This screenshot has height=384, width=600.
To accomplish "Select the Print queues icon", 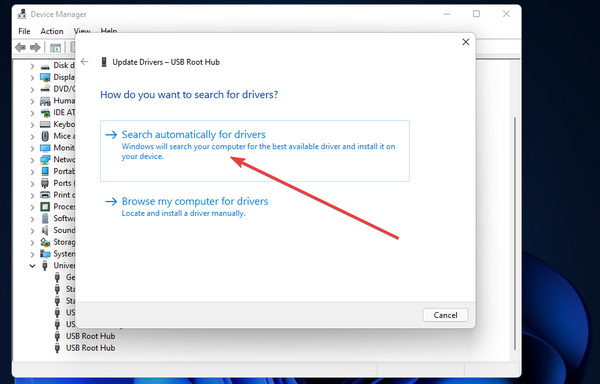I will [x=45, y=195].
